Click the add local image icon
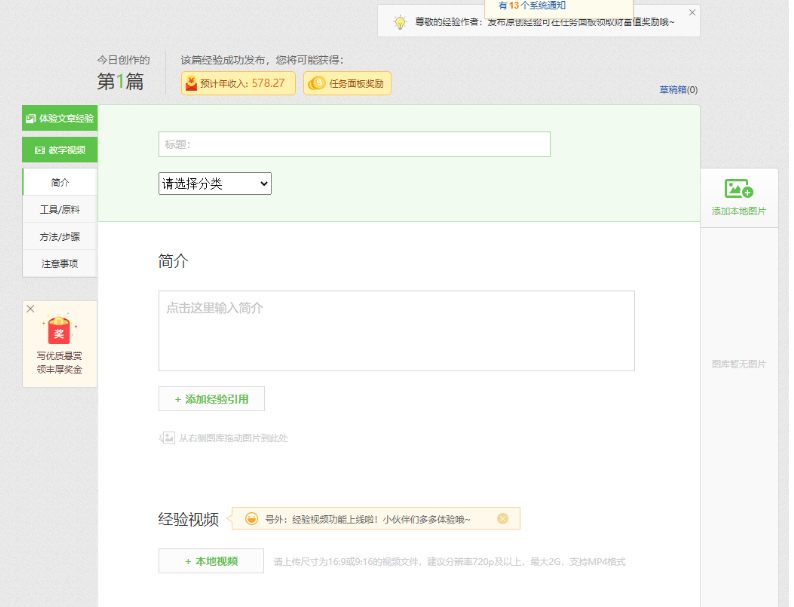This screenshot has height=607, width=794. (739, 189)
